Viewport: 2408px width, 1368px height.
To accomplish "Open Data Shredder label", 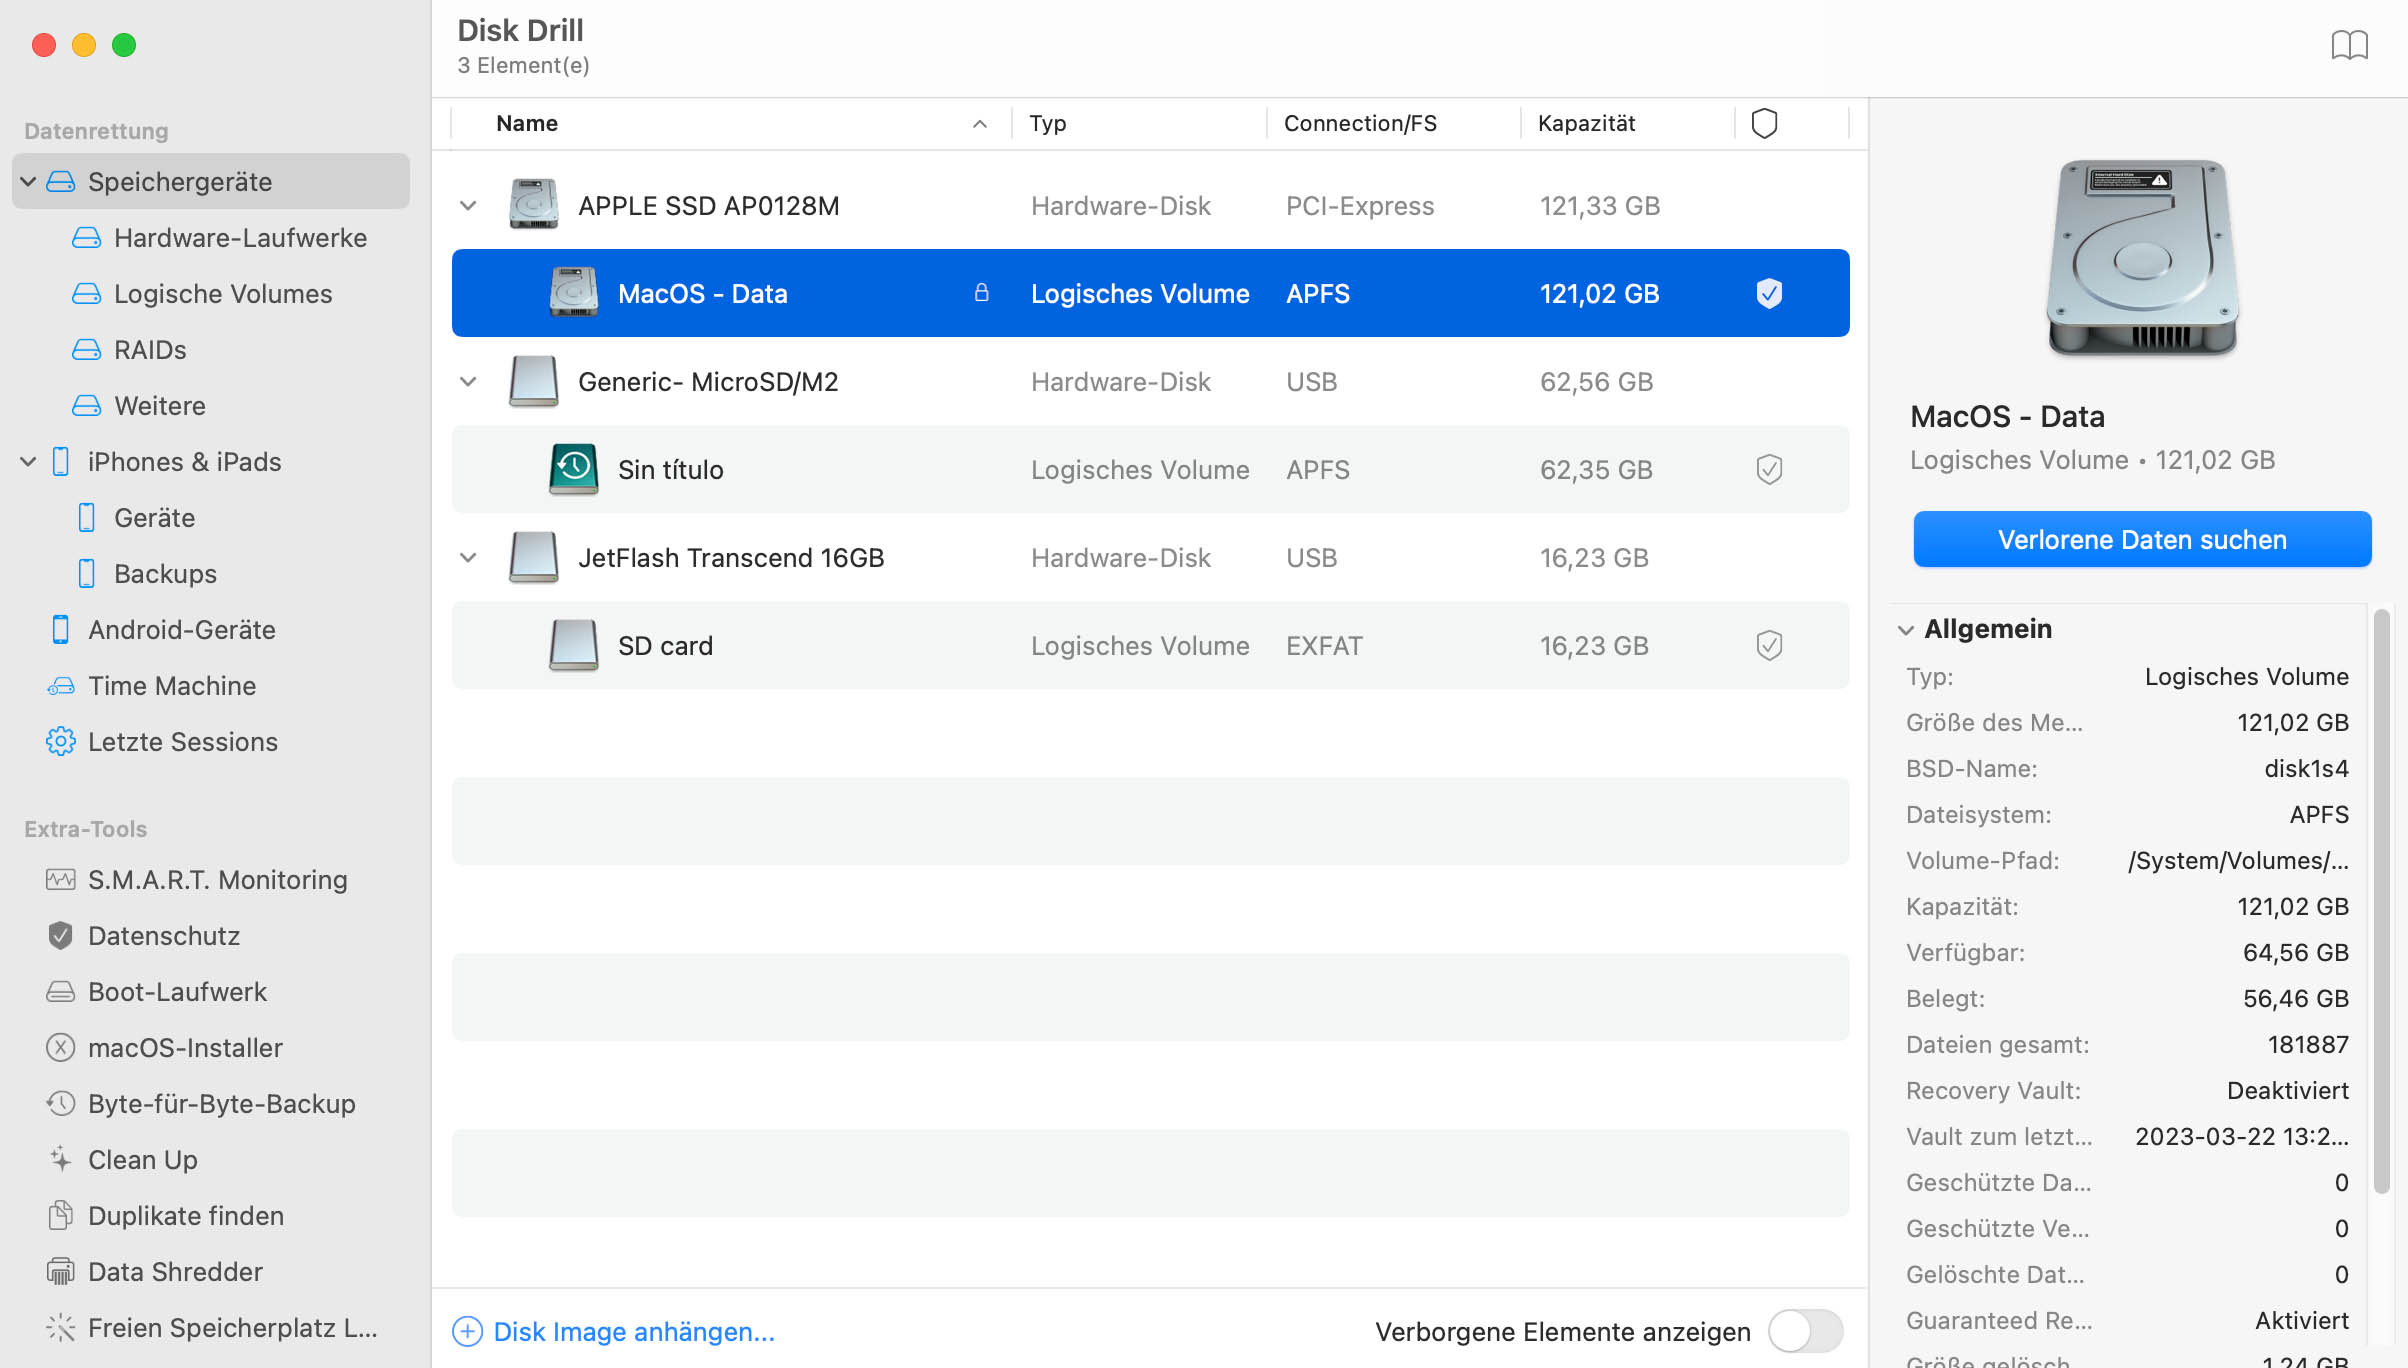I will (175, 1272).
